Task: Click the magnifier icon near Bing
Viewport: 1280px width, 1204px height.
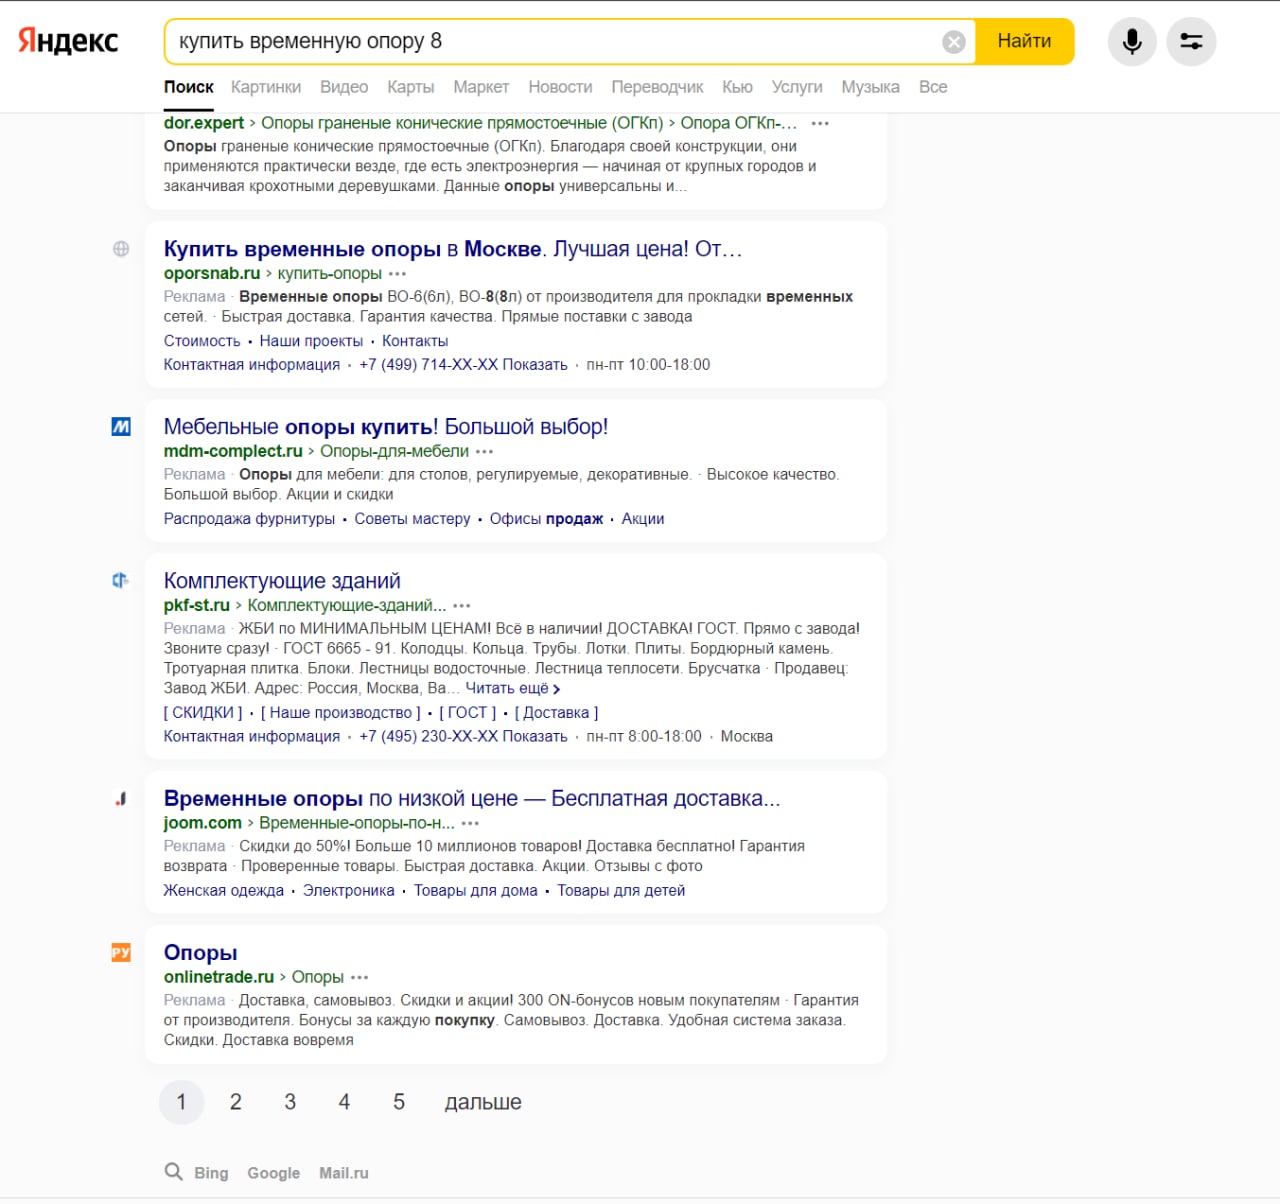Action: pos(174,1172)
